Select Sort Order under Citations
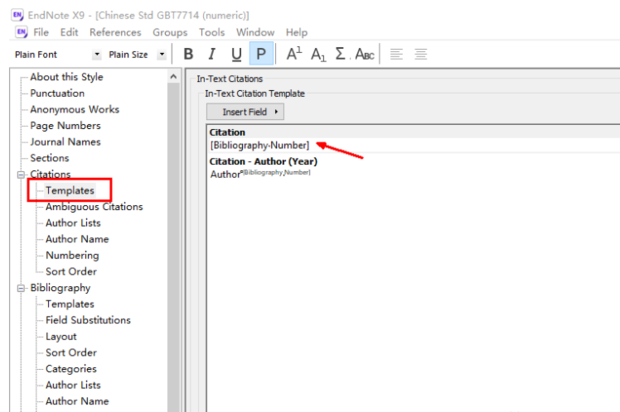The height and width of the screenshot is (412, 620). click(x=71, y=272)
